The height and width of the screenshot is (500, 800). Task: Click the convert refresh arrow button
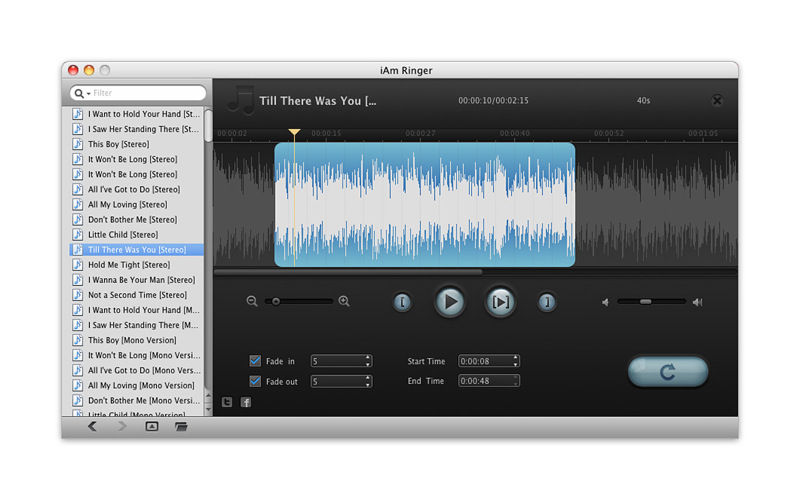coord(668,371)
